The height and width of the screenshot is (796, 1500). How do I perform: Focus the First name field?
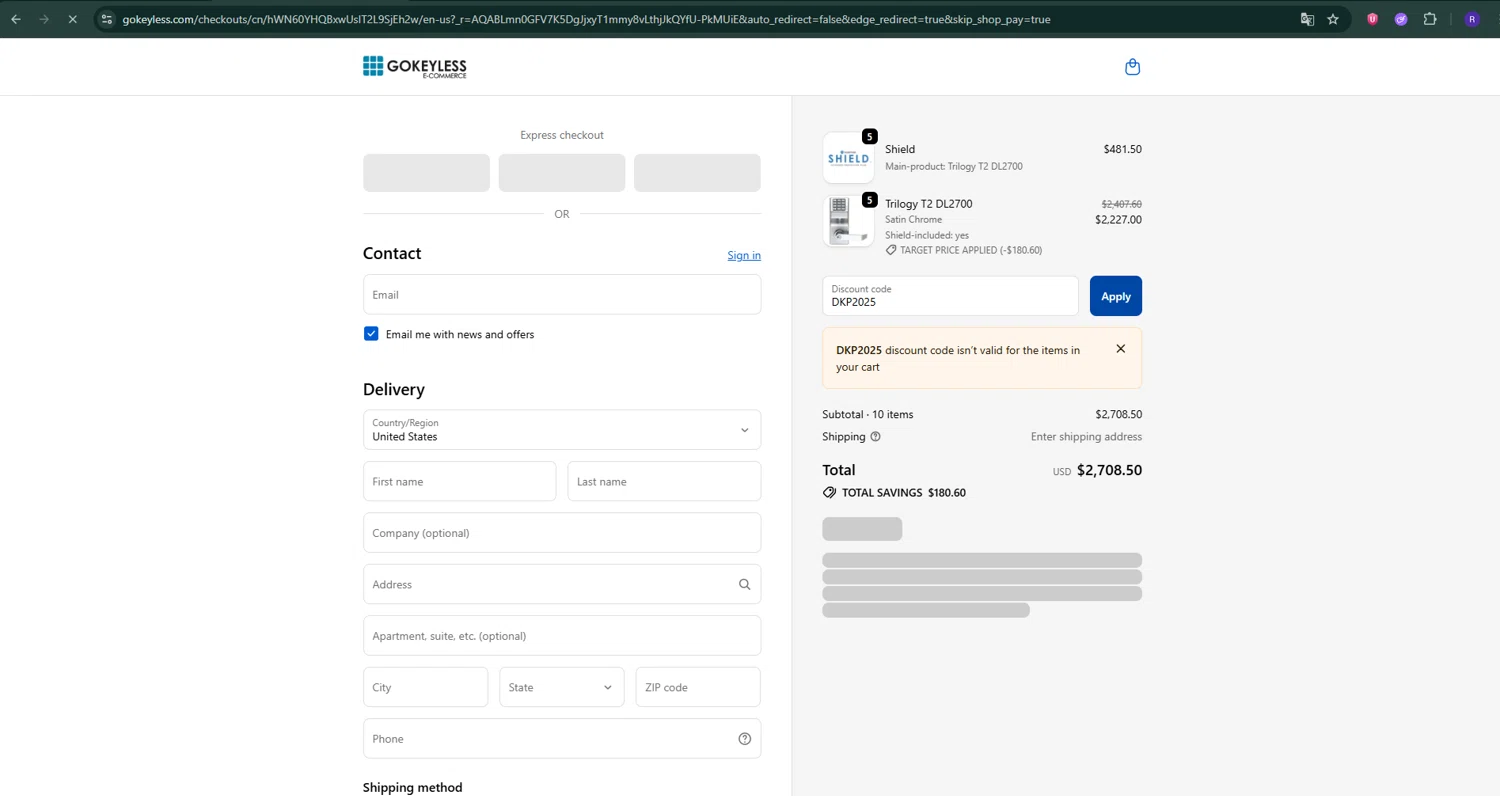(459, 481)
